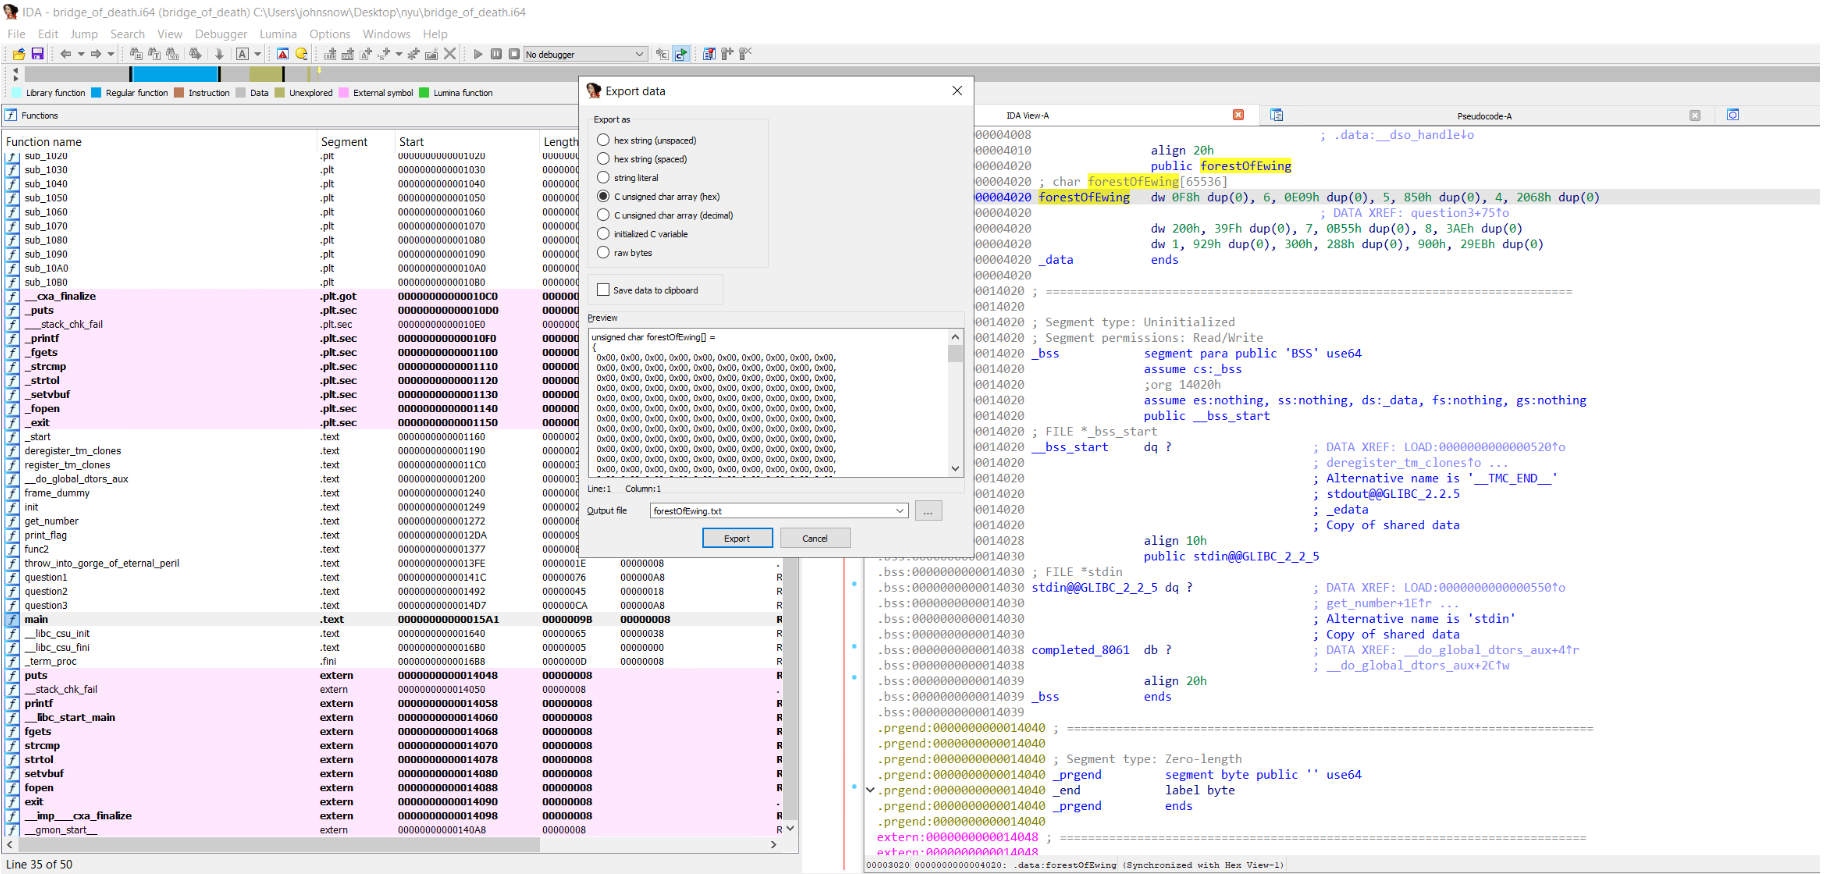
Task: Open the Options menu
Action: coord(330,34)
